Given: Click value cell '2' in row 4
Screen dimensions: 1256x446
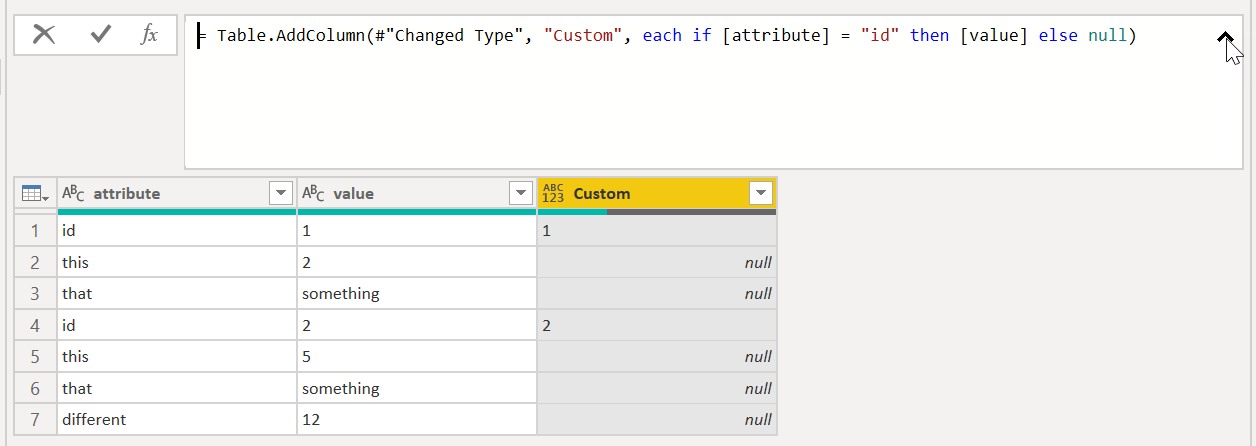Looking at the screenshot, I should pos(417,325).
